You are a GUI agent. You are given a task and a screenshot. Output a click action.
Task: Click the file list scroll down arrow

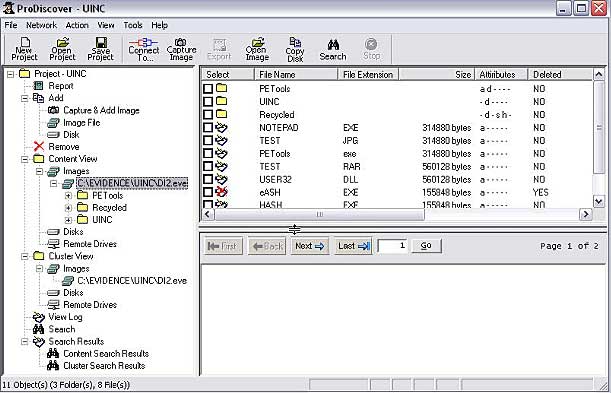pos(599,201)
